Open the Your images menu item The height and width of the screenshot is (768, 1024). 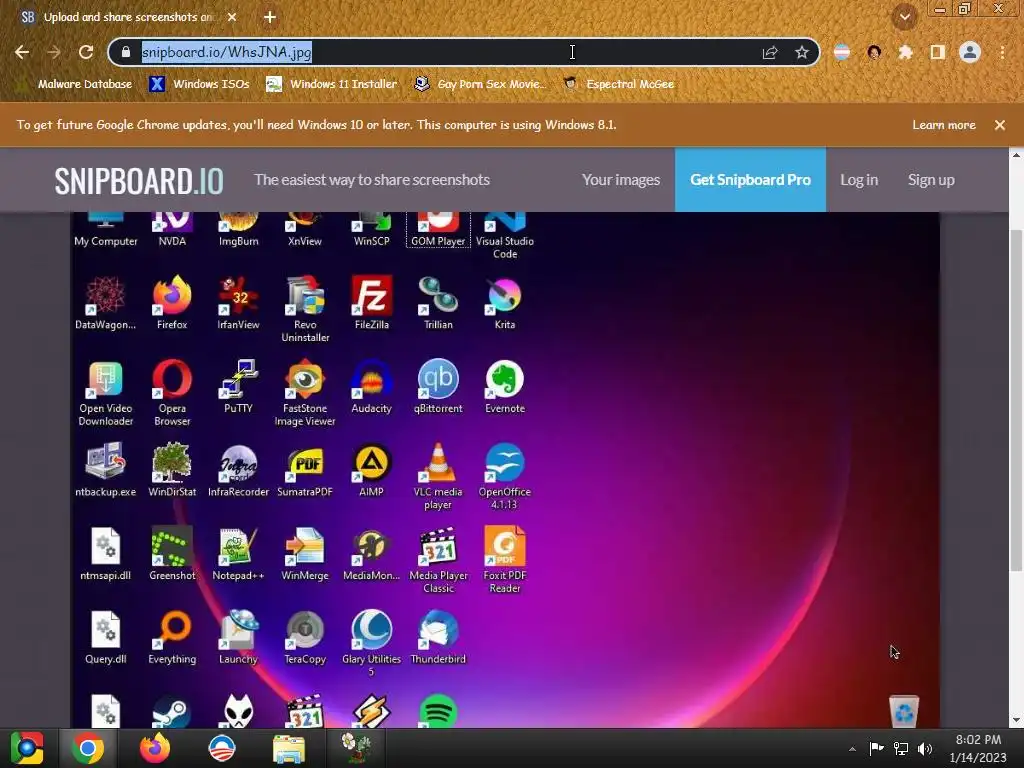(x=621, y=180)
